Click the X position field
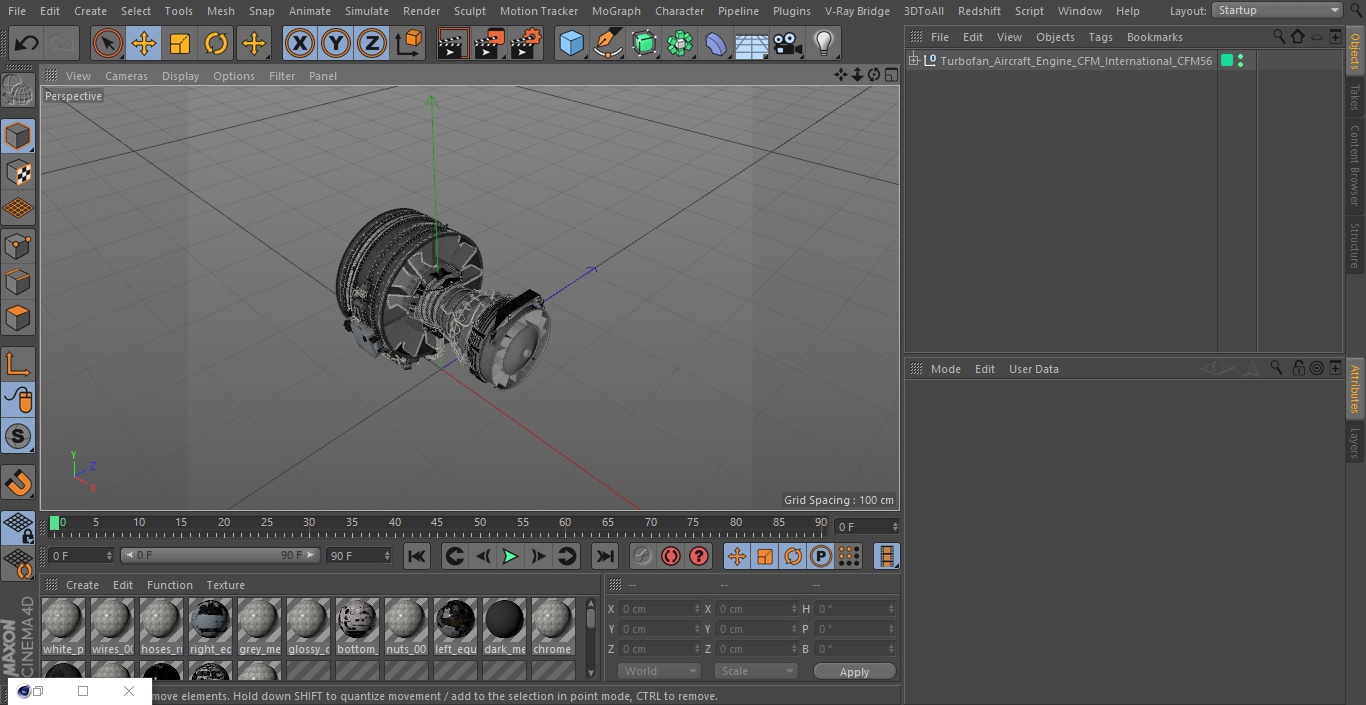Viewport: 1366px width, 705px height. point(658,609)
